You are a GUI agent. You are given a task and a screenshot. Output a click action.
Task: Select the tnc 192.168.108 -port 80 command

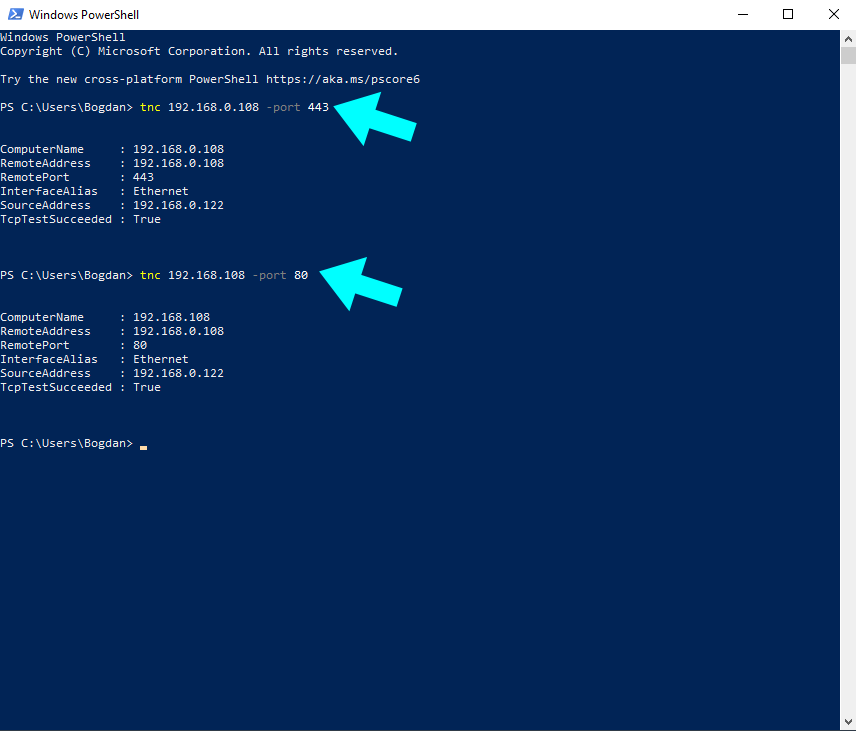click(x=224, y=274)
